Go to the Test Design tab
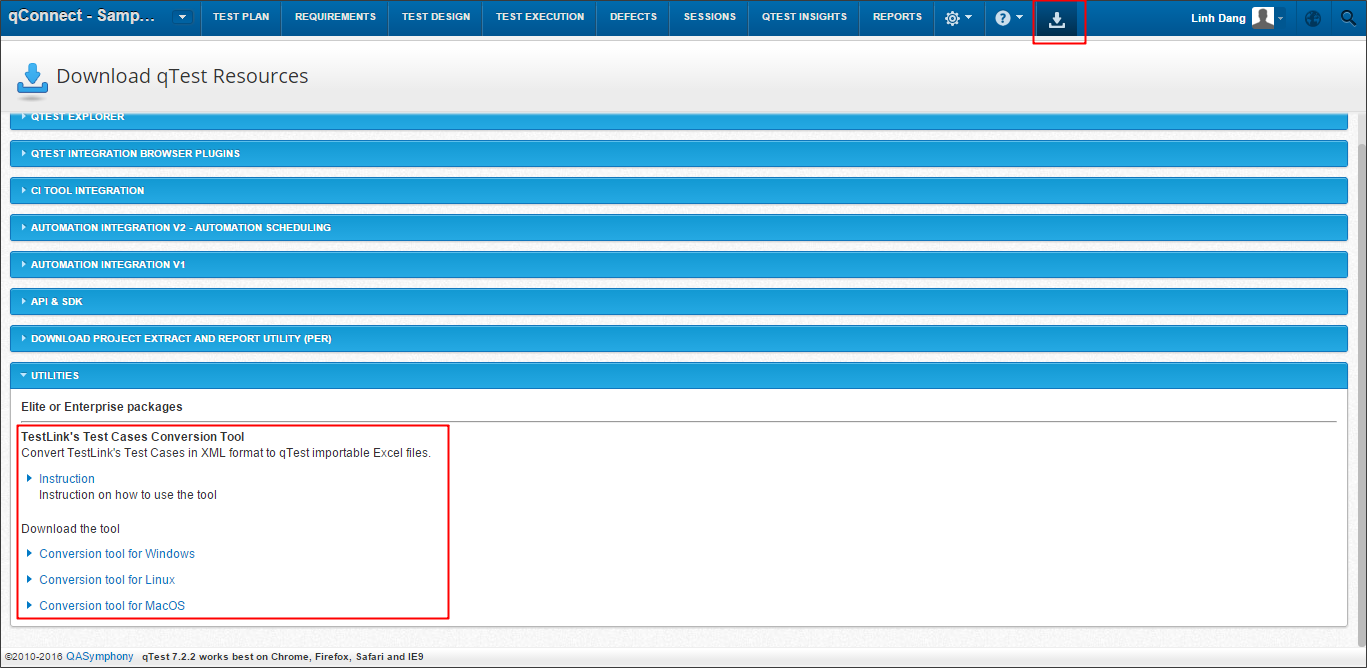The height and width of the screenshot is (668, 1367). pos(436,18)
